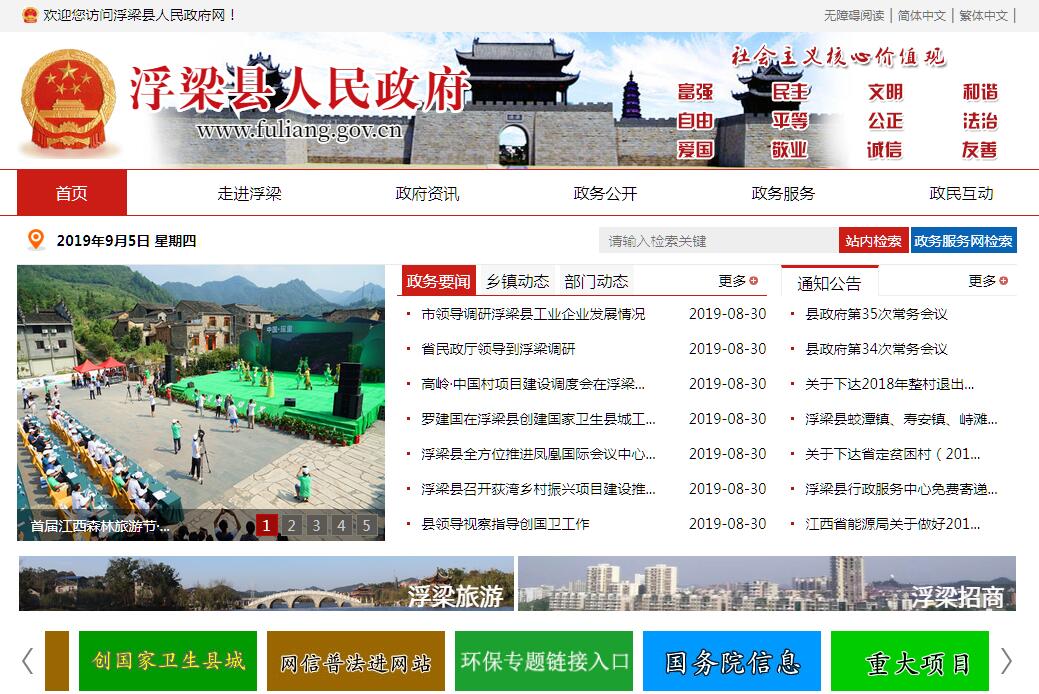This screenshot has height=694, width=1039.
Task: Click the search keyword input field
Action: [718, 241]
